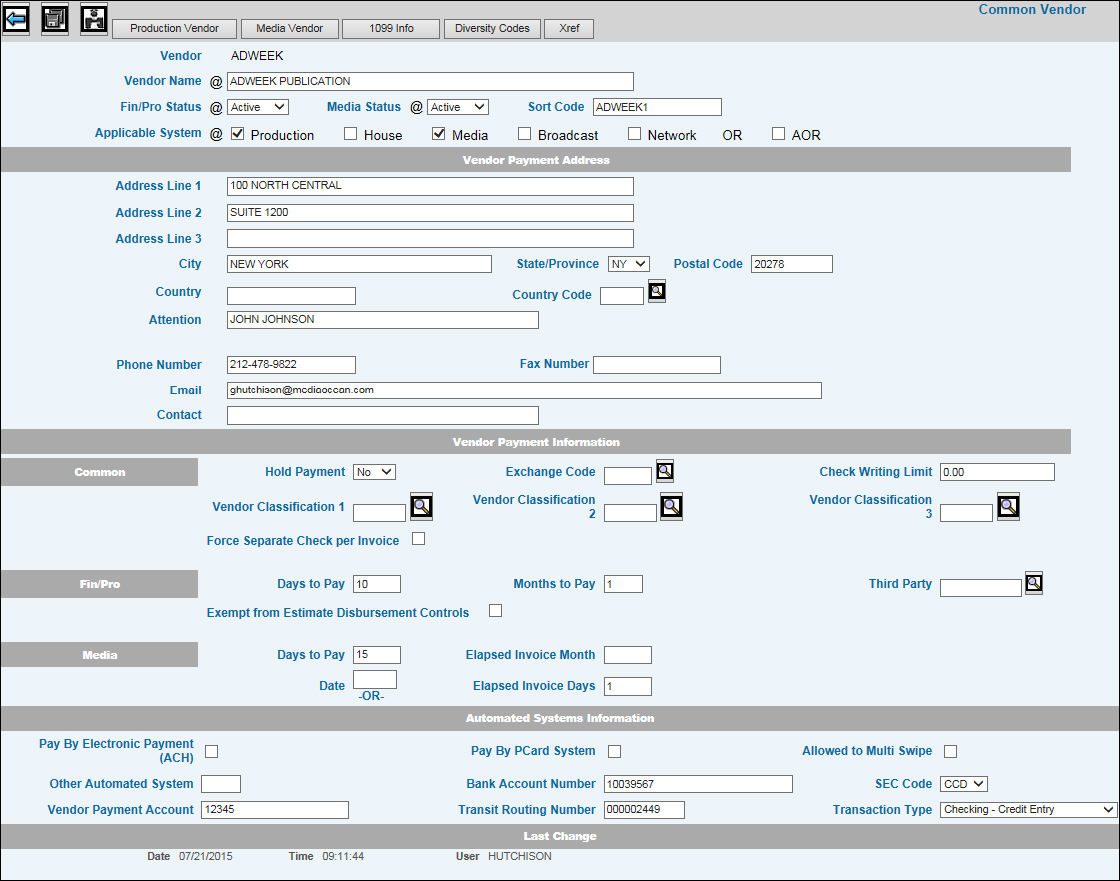The width and height of the screenshot is (1120, 881).
Task: Open Vendor Classification 3 lookup icon
Action: point(1008,507)
